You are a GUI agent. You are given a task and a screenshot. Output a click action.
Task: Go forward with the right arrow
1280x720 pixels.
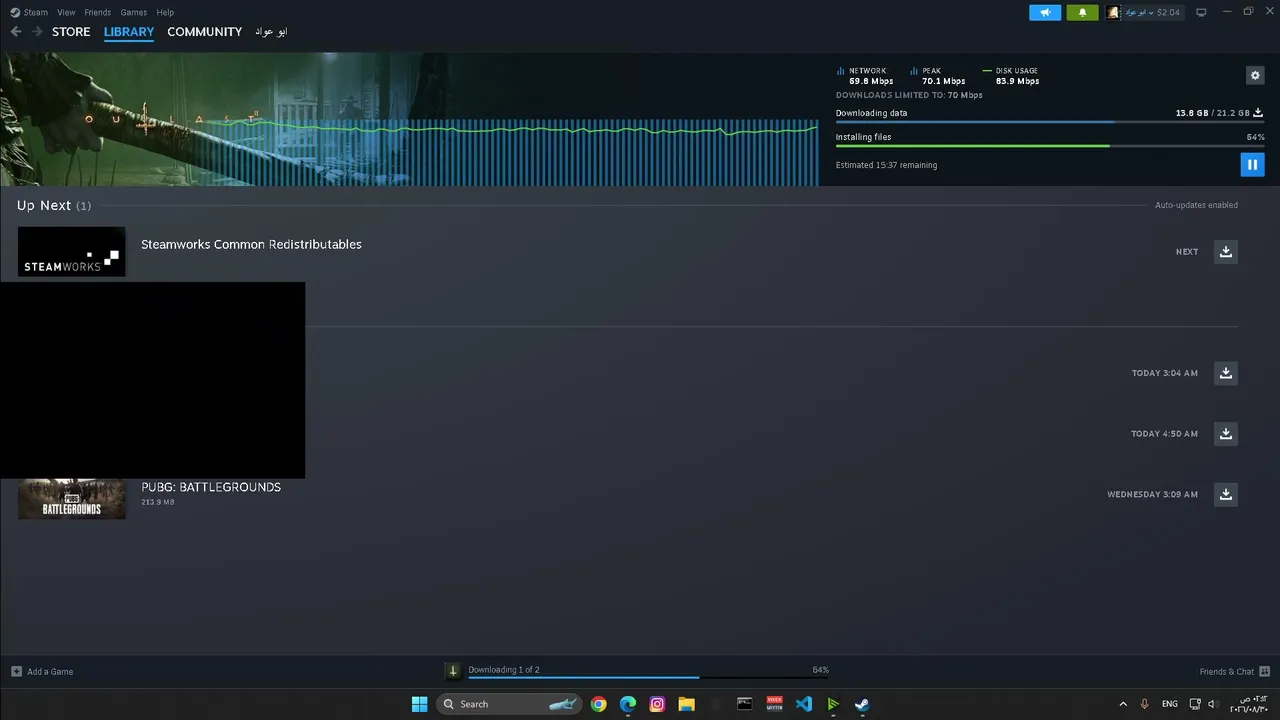coord(37,32)
